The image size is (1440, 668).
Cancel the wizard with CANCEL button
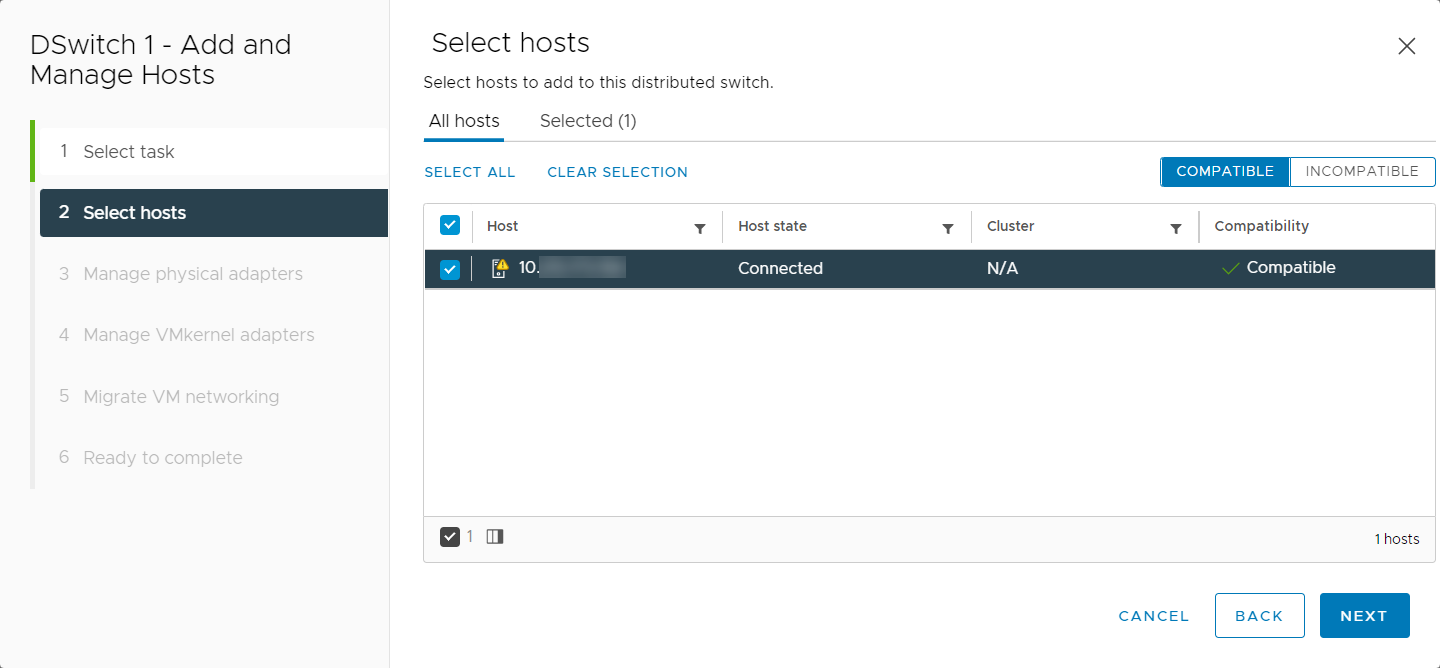click(1154, 616)
